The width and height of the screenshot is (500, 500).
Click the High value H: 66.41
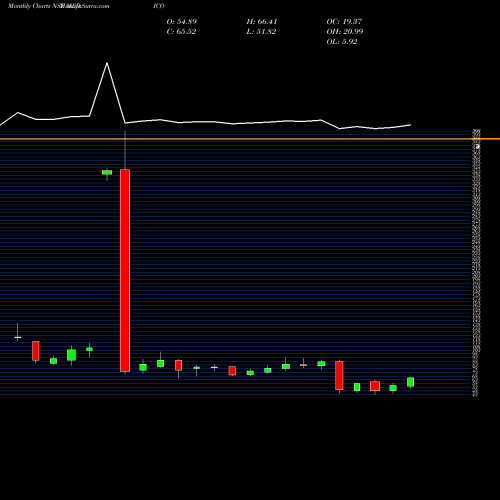pos(262,22)
